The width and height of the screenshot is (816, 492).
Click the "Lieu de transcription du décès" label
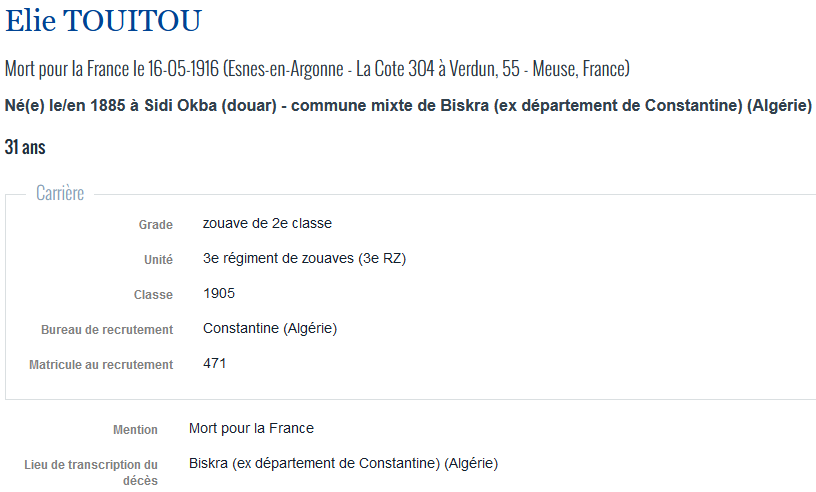[x=91, y=472]
